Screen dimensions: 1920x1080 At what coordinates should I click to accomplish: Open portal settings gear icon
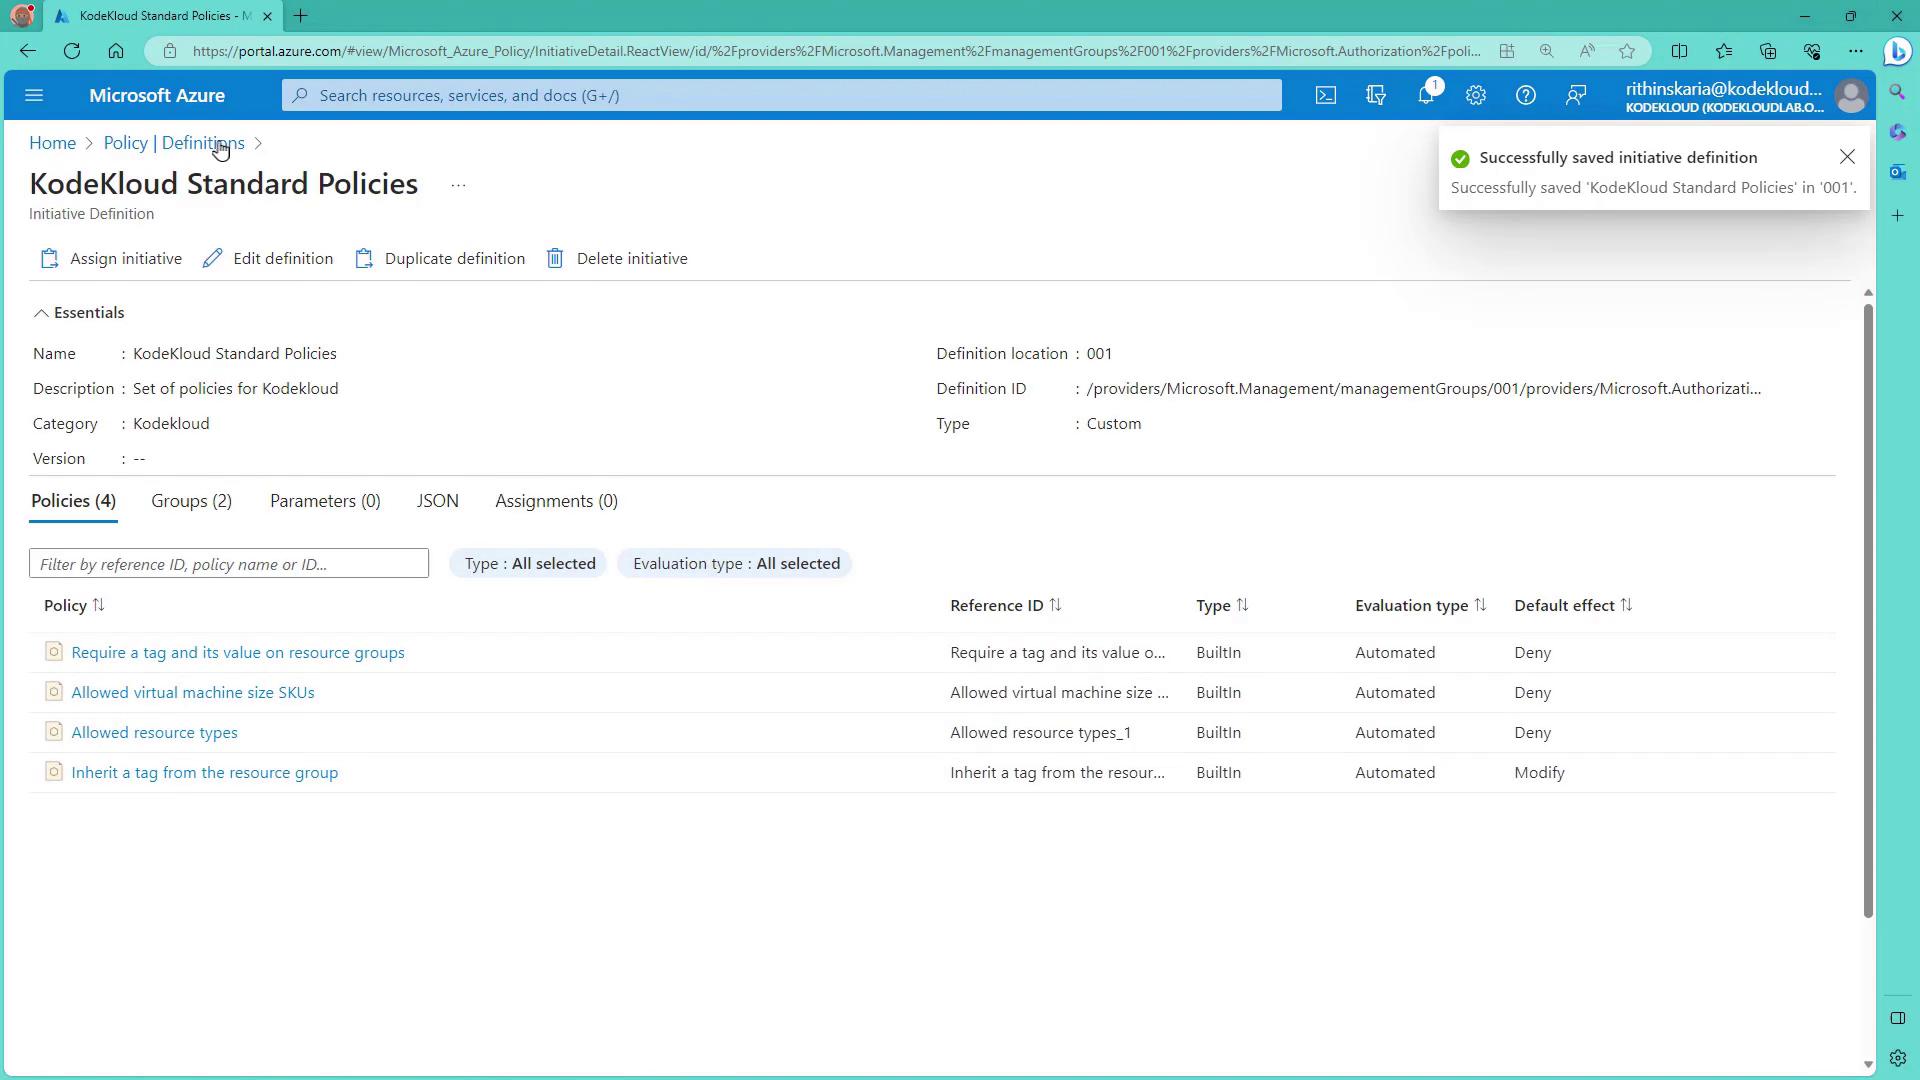[x=1475, y=95]
